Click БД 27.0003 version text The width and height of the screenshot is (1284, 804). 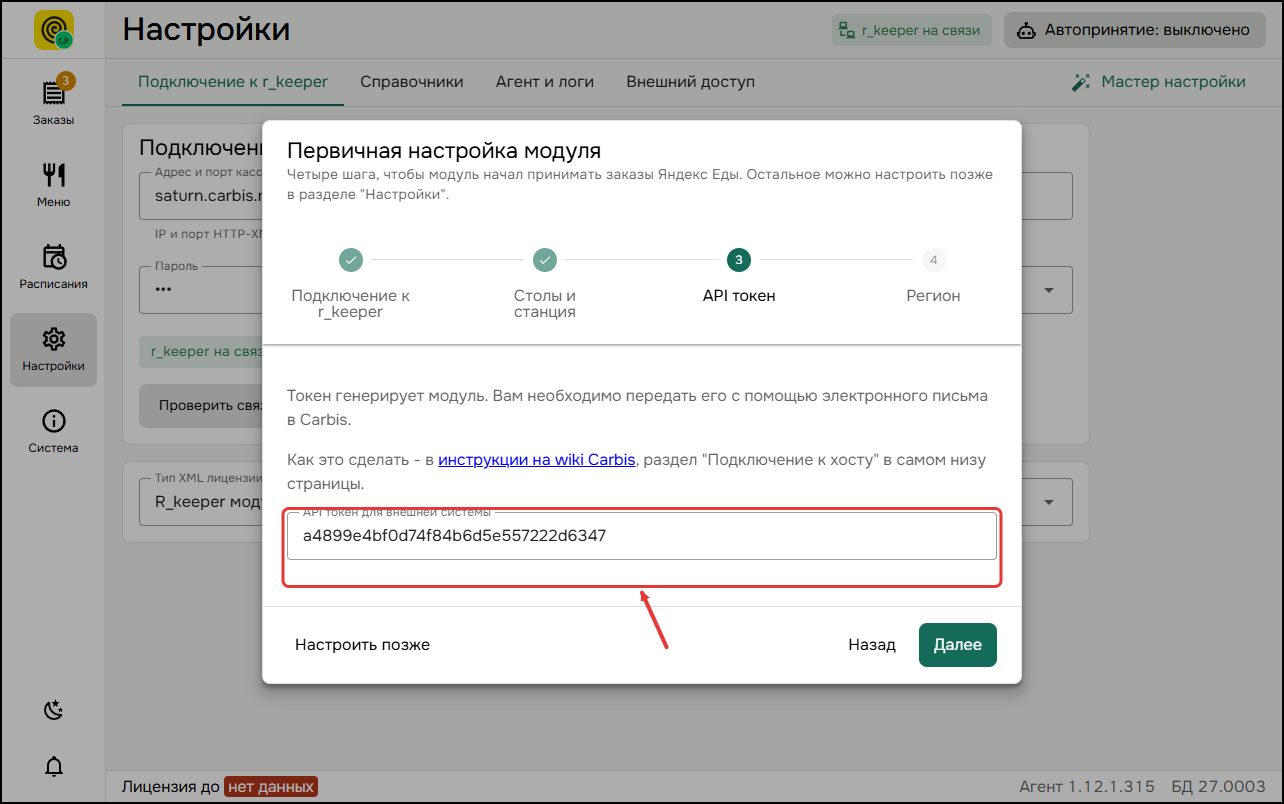click(1218, 787)
